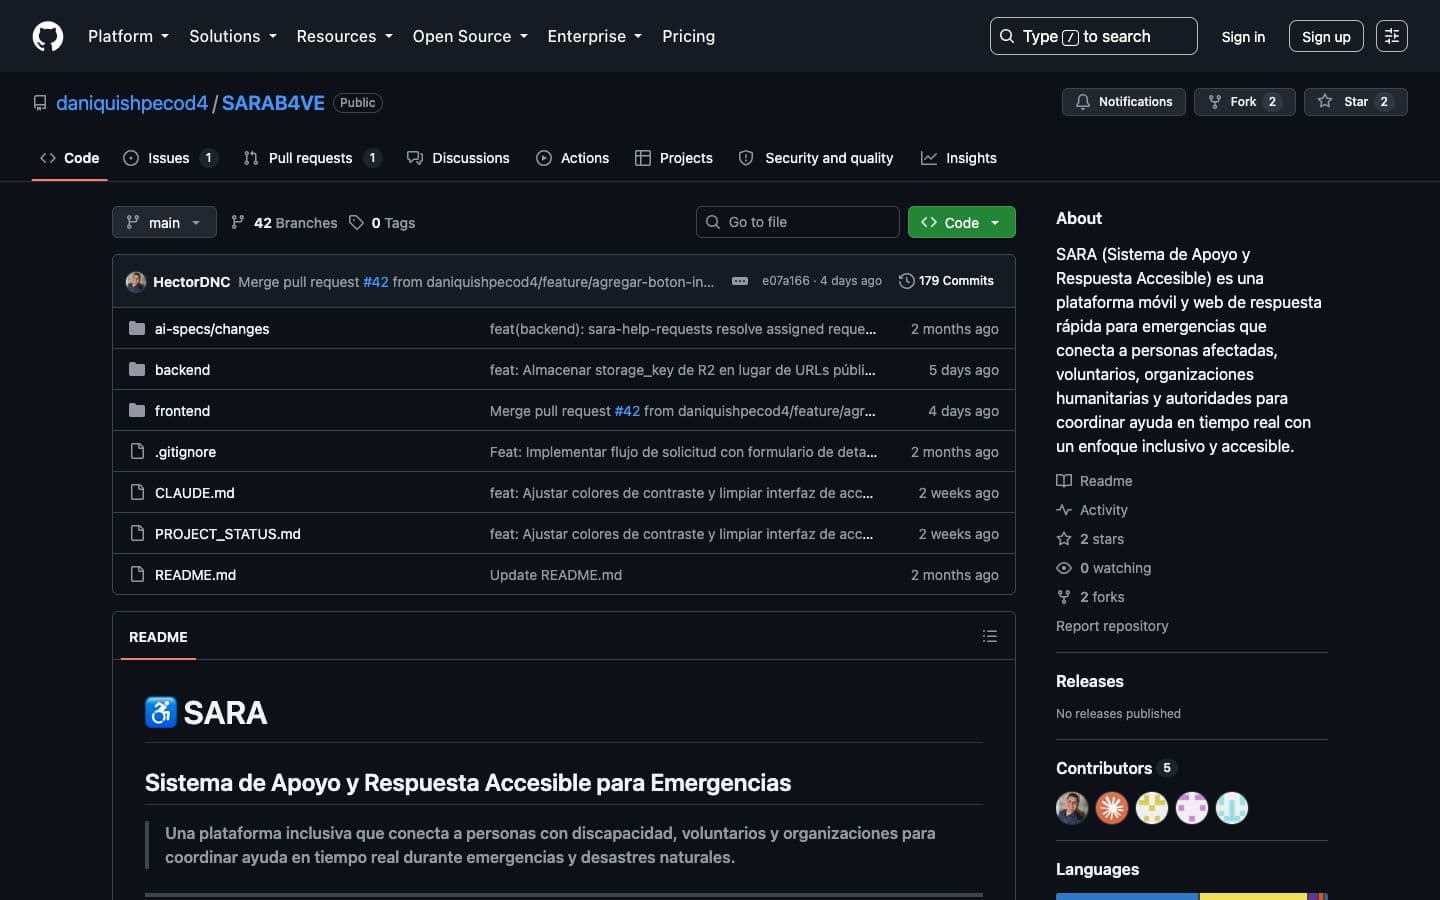
Task: Switch to the Pull requests tab
Action: 312,158
